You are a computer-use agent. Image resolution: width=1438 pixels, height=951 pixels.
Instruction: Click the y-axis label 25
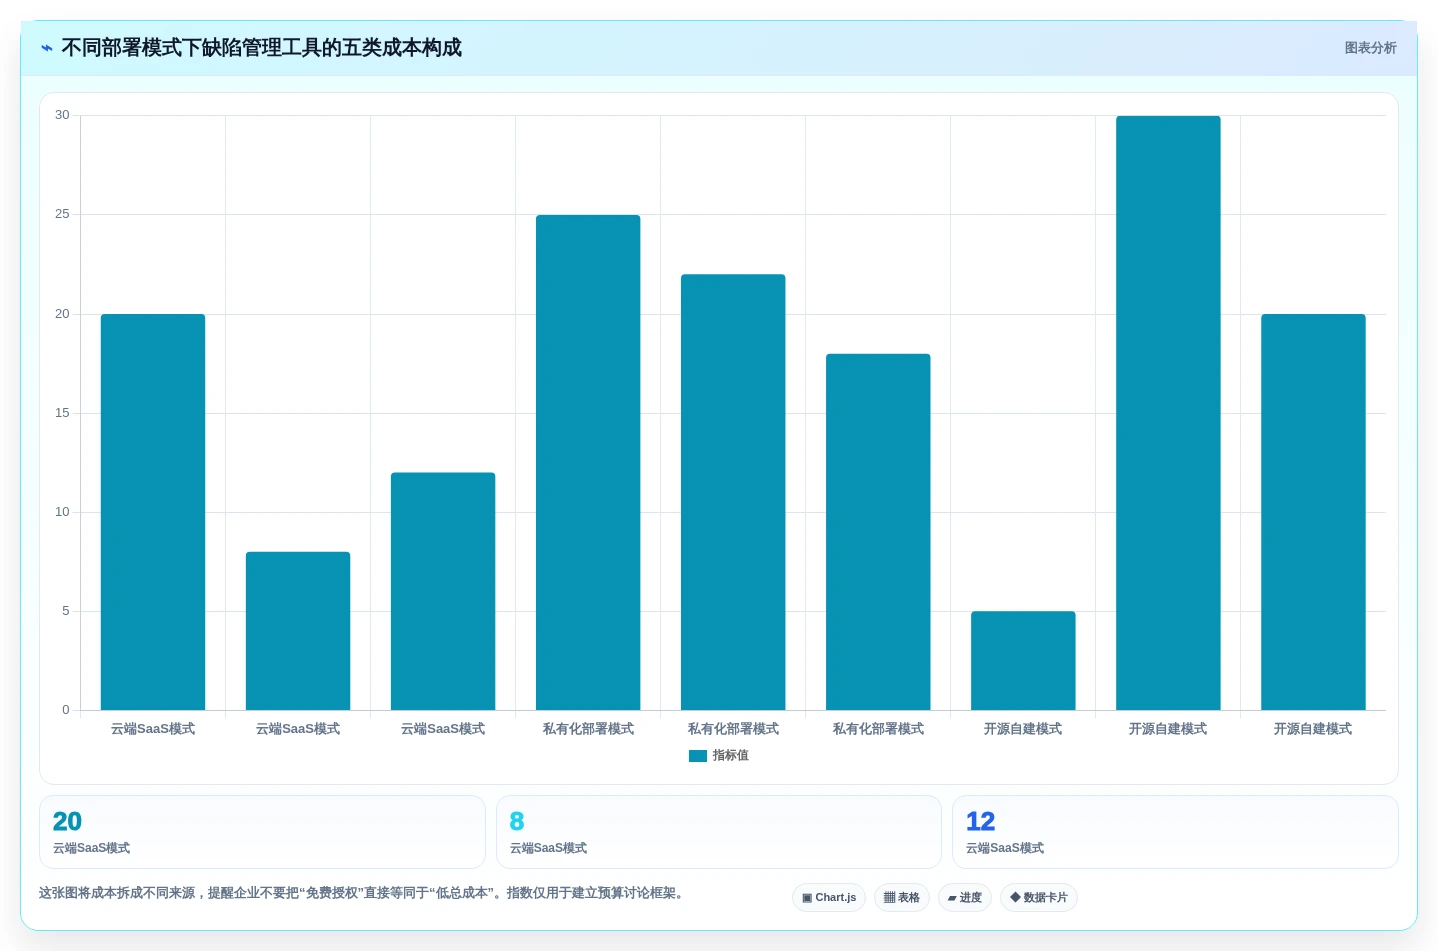click(x=62, y=214)
